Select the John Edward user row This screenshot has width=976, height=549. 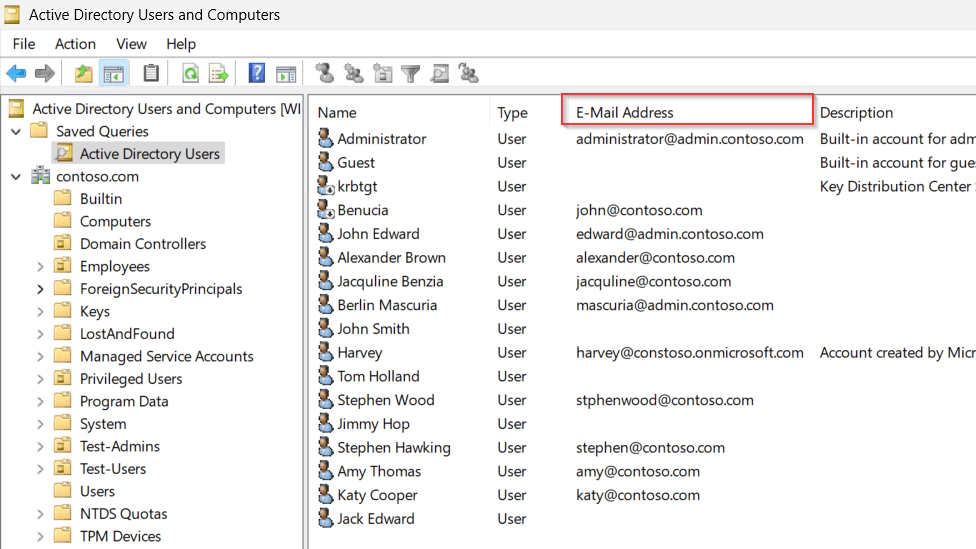(x=378, y=234)
